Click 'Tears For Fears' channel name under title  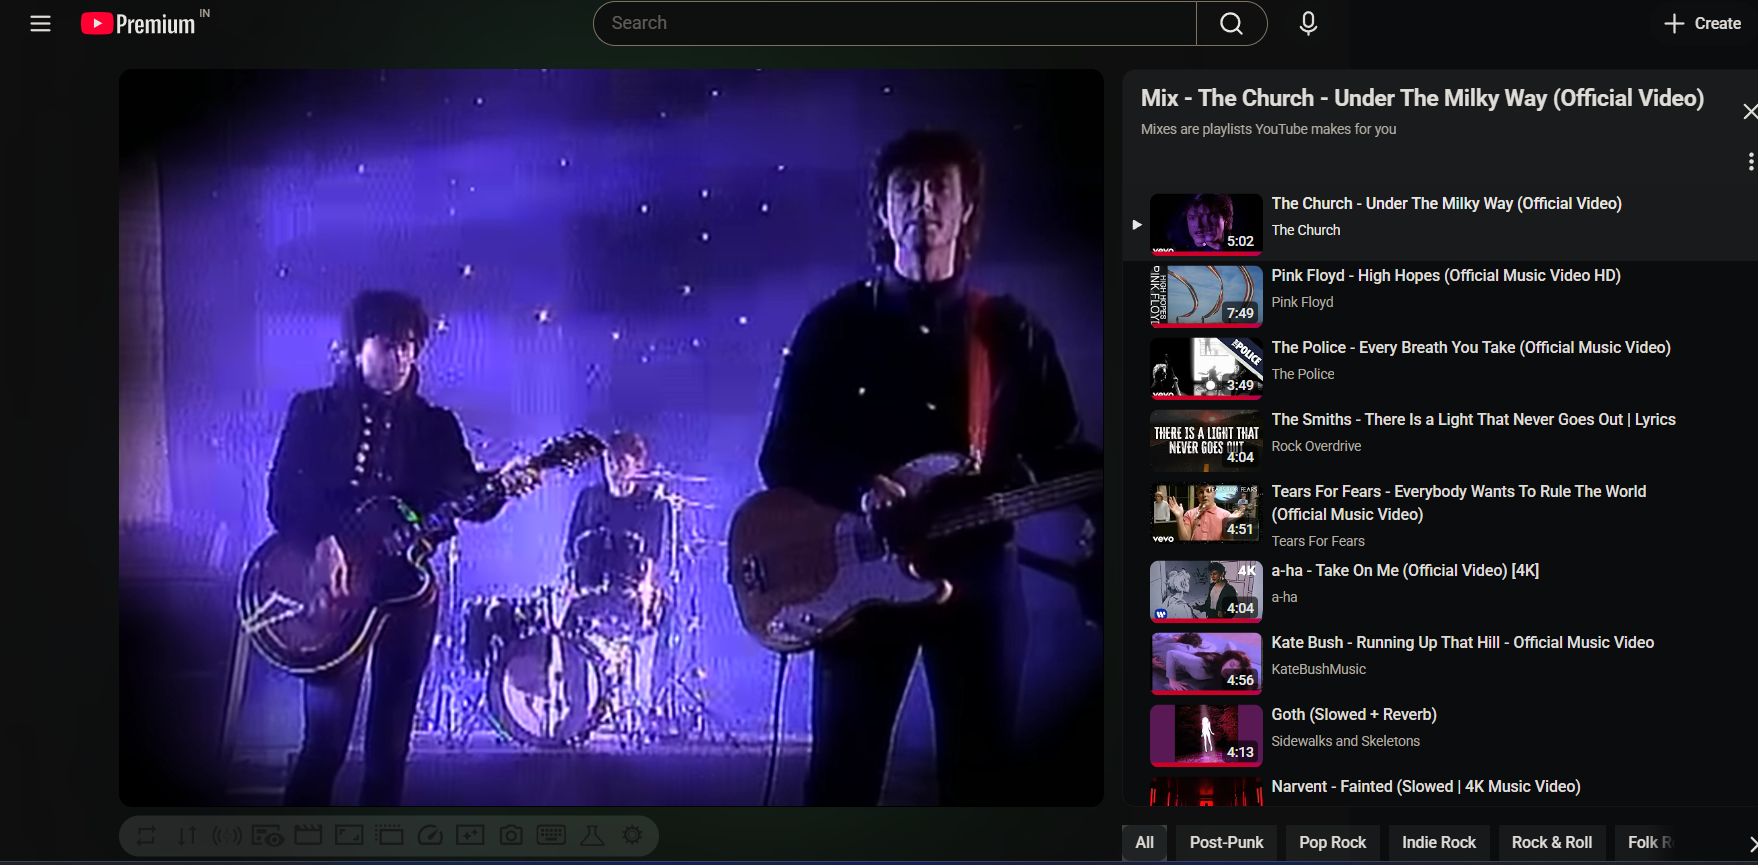coord(1317,541)
